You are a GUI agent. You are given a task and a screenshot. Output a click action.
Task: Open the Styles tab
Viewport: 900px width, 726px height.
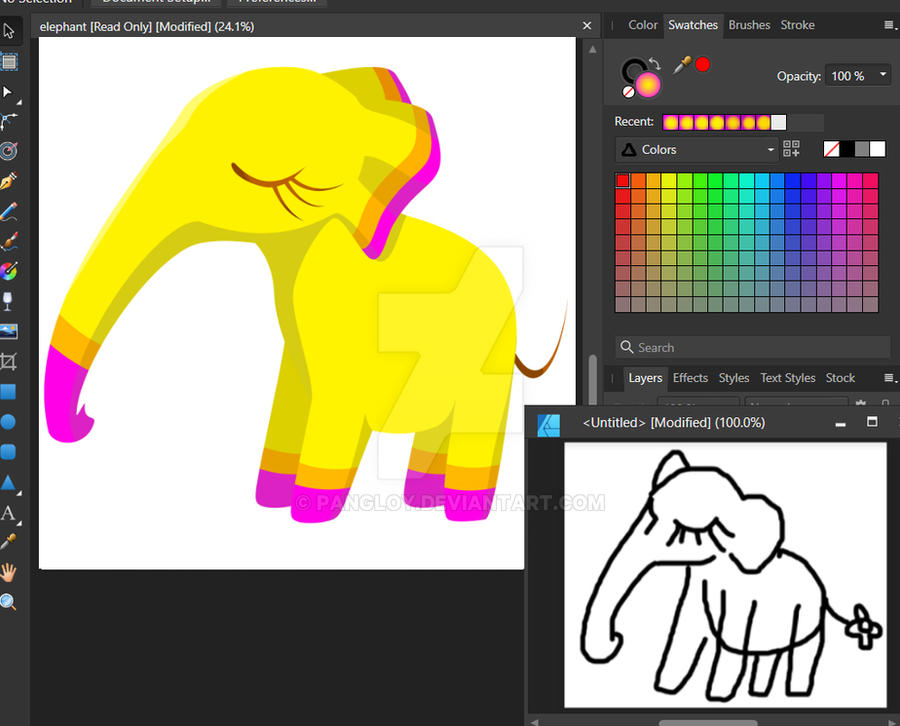pyautogui.click(x=734, y=378)
